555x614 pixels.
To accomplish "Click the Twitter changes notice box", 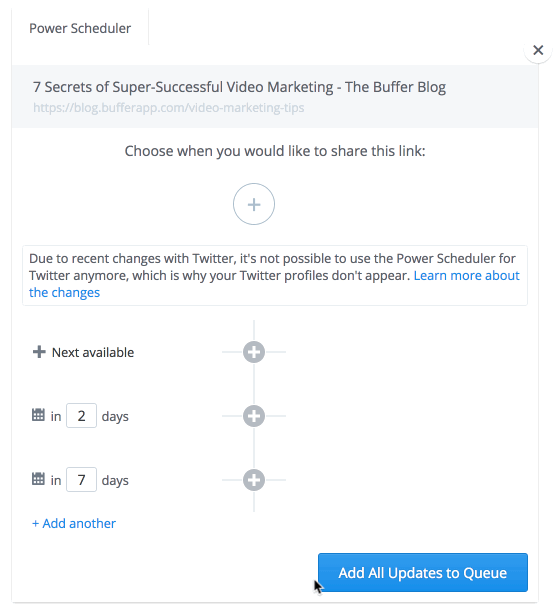I will [x=275, y=275].
